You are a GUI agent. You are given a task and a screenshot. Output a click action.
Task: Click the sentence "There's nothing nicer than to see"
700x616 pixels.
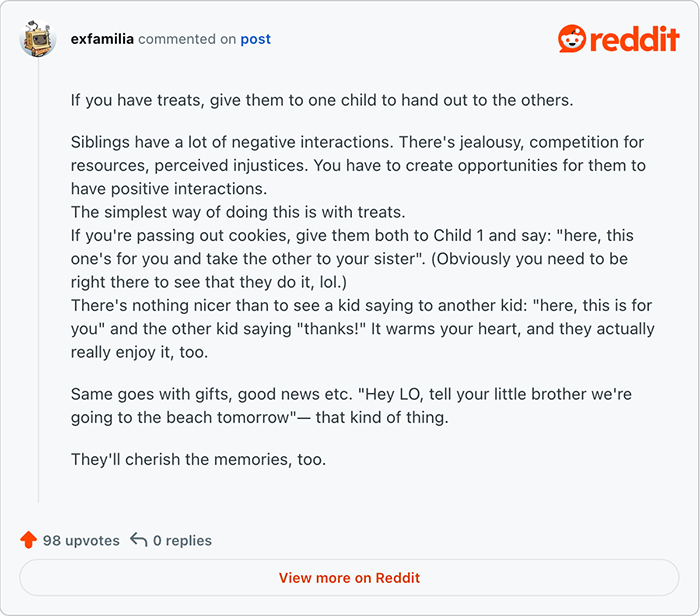tap(362, 329)
